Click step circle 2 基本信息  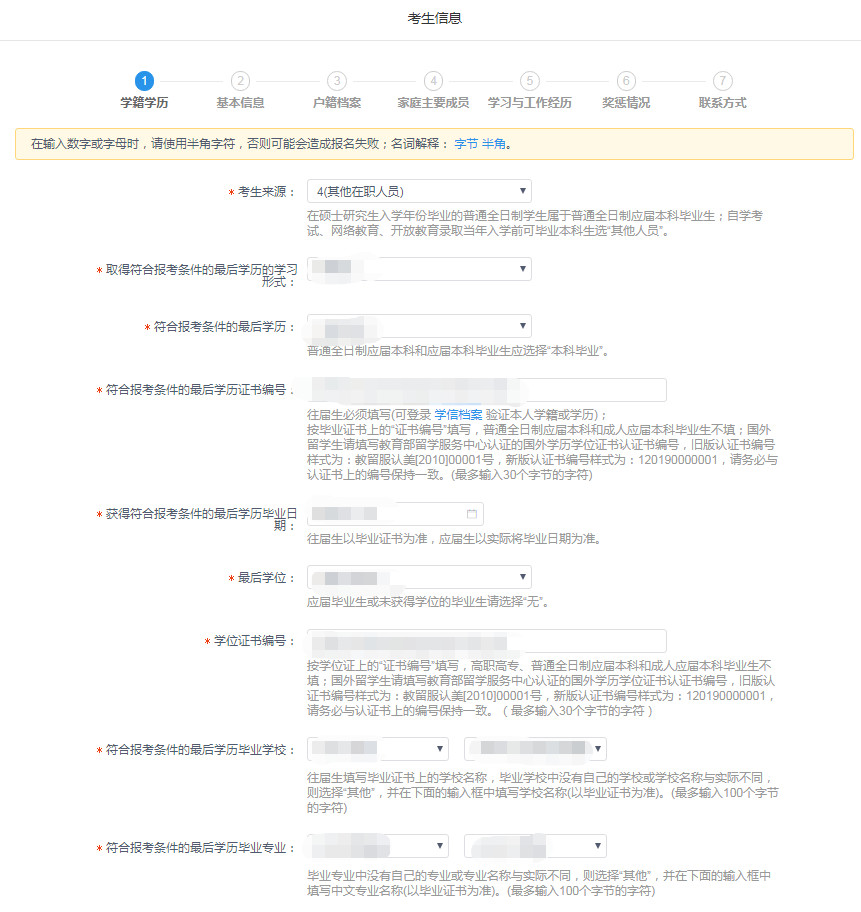[x=241, y=81]
